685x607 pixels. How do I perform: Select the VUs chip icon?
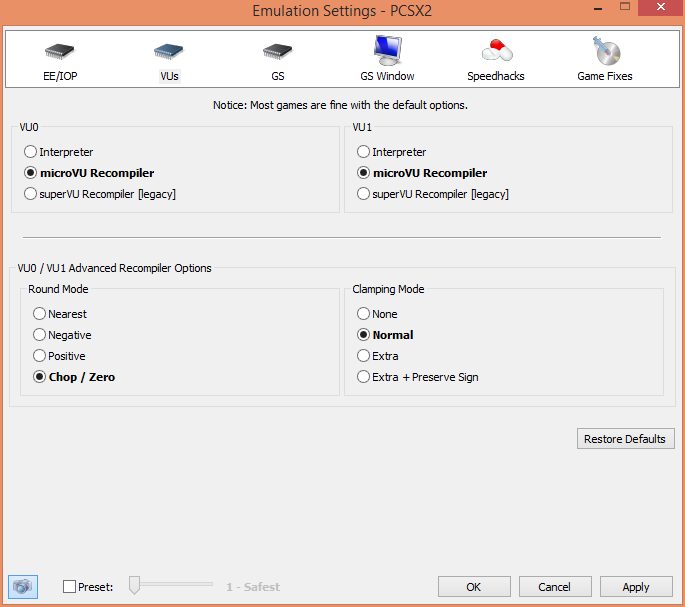[x=169, y=52]
